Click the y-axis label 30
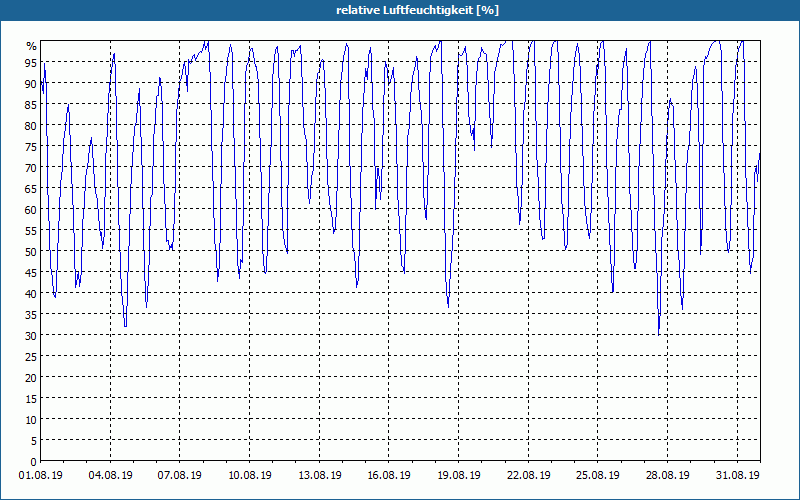800x500 pixels. coord(31,336)
